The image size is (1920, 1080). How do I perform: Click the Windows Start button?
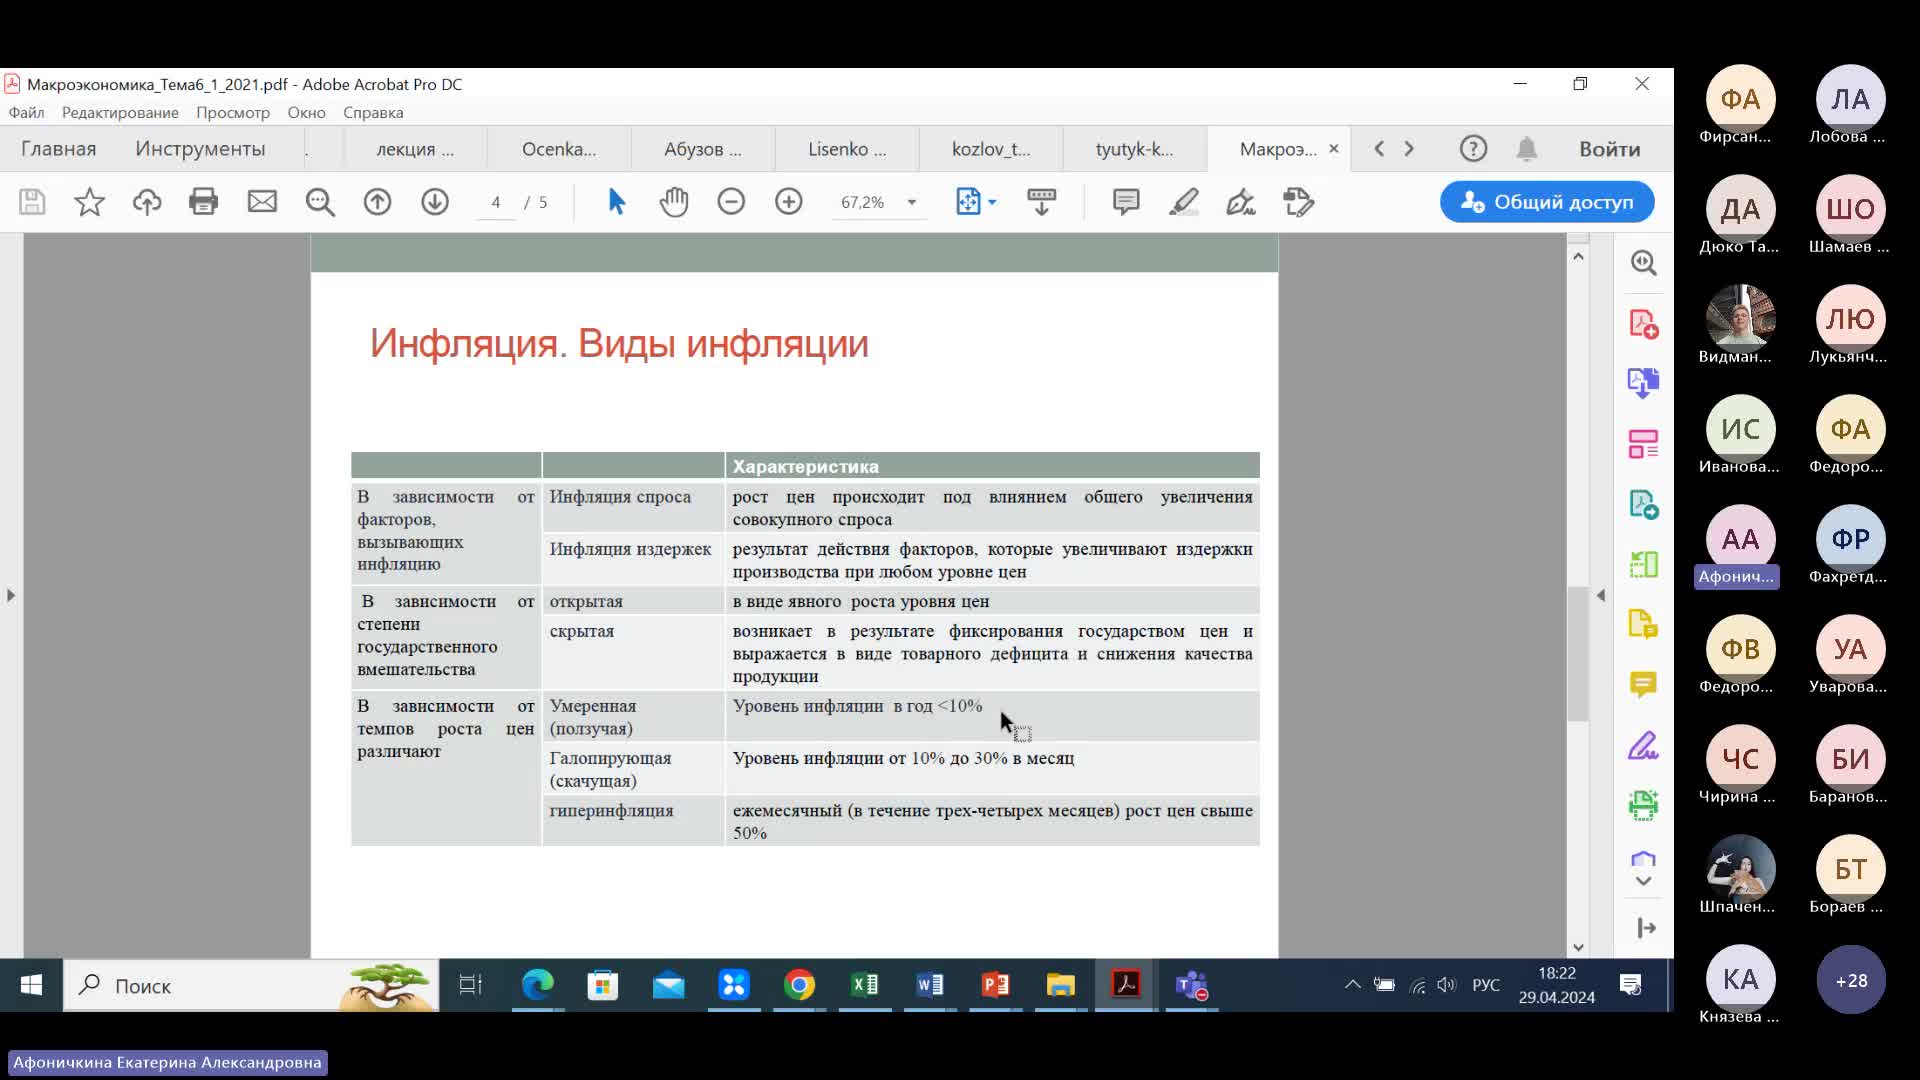click(x=31, y=986)
